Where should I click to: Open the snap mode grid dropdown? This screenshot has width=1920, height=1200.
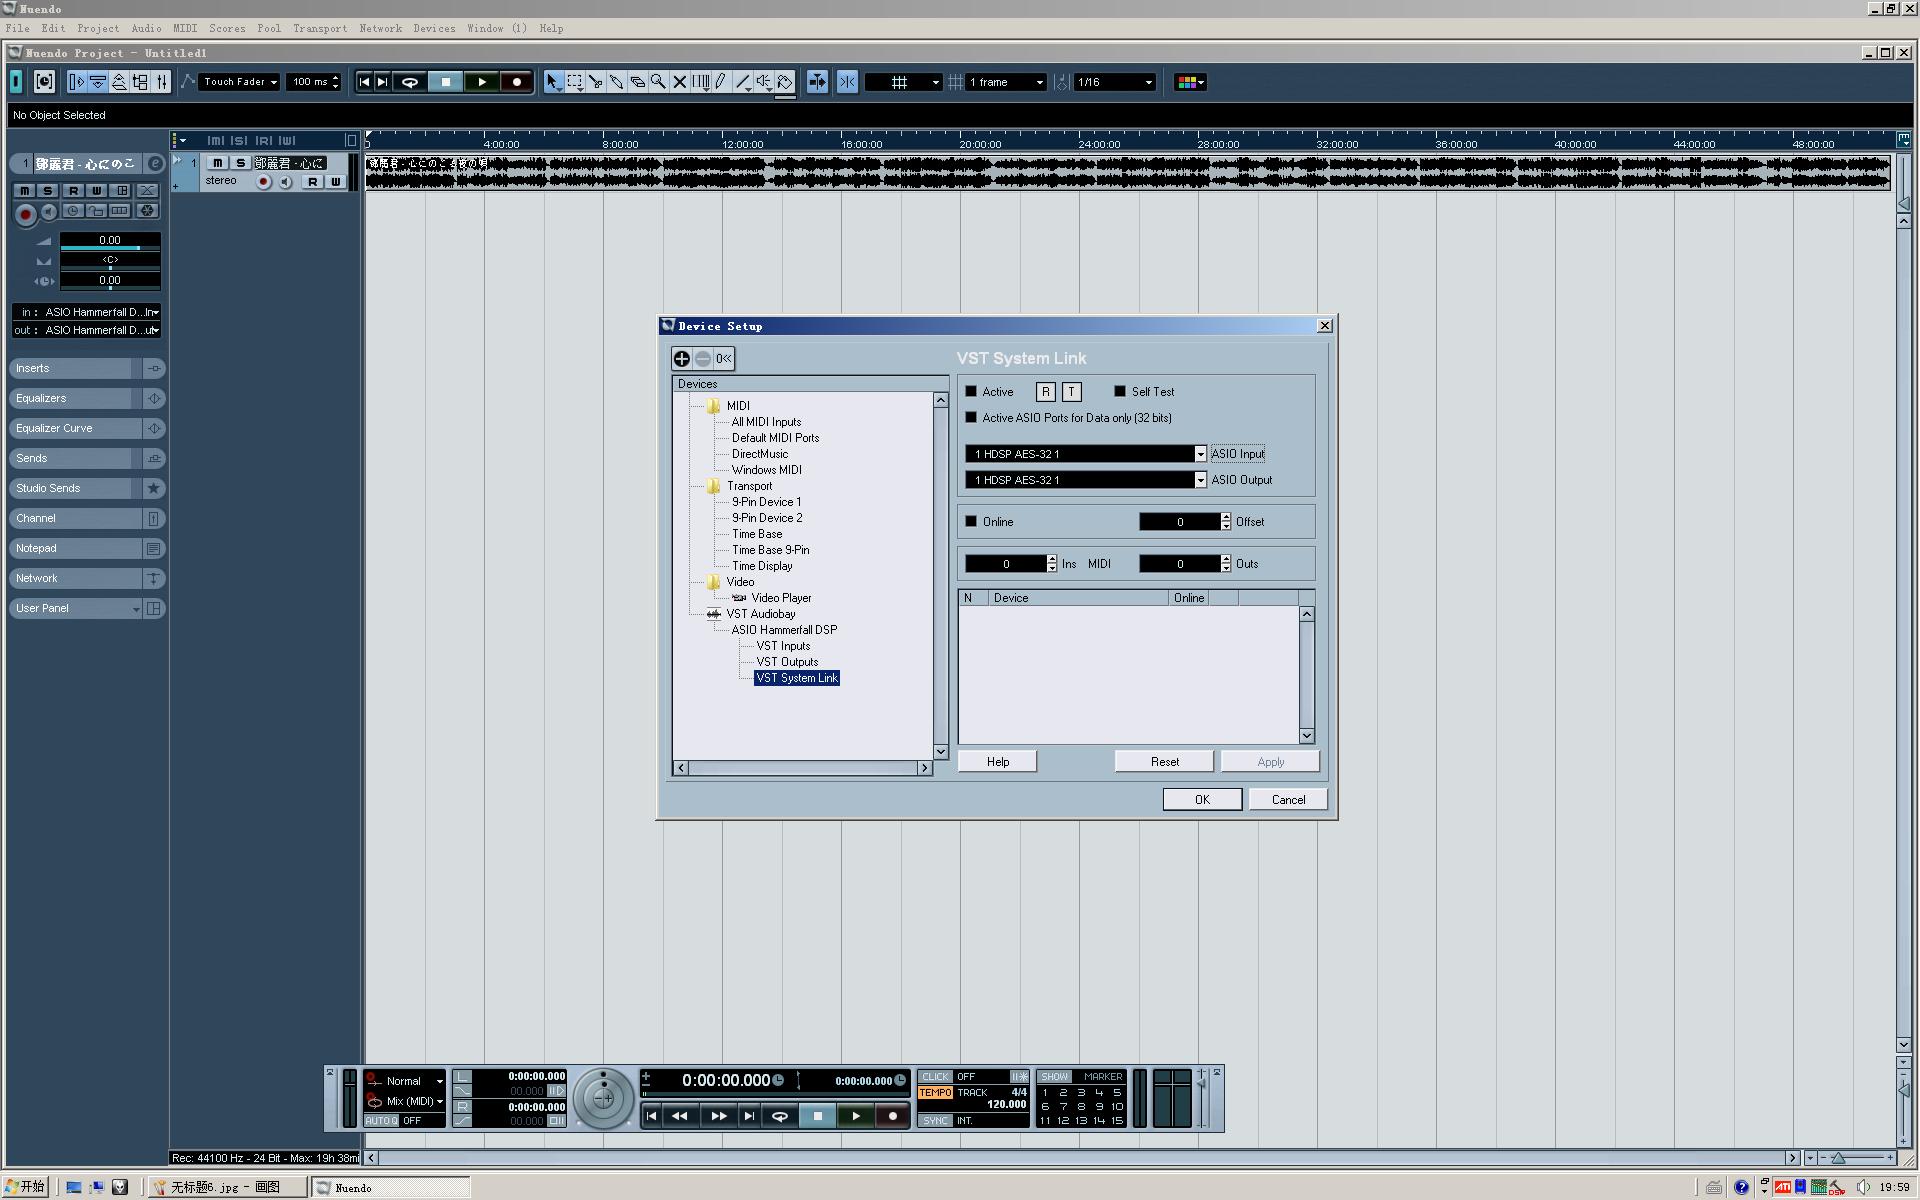click(x=903, y=82)
